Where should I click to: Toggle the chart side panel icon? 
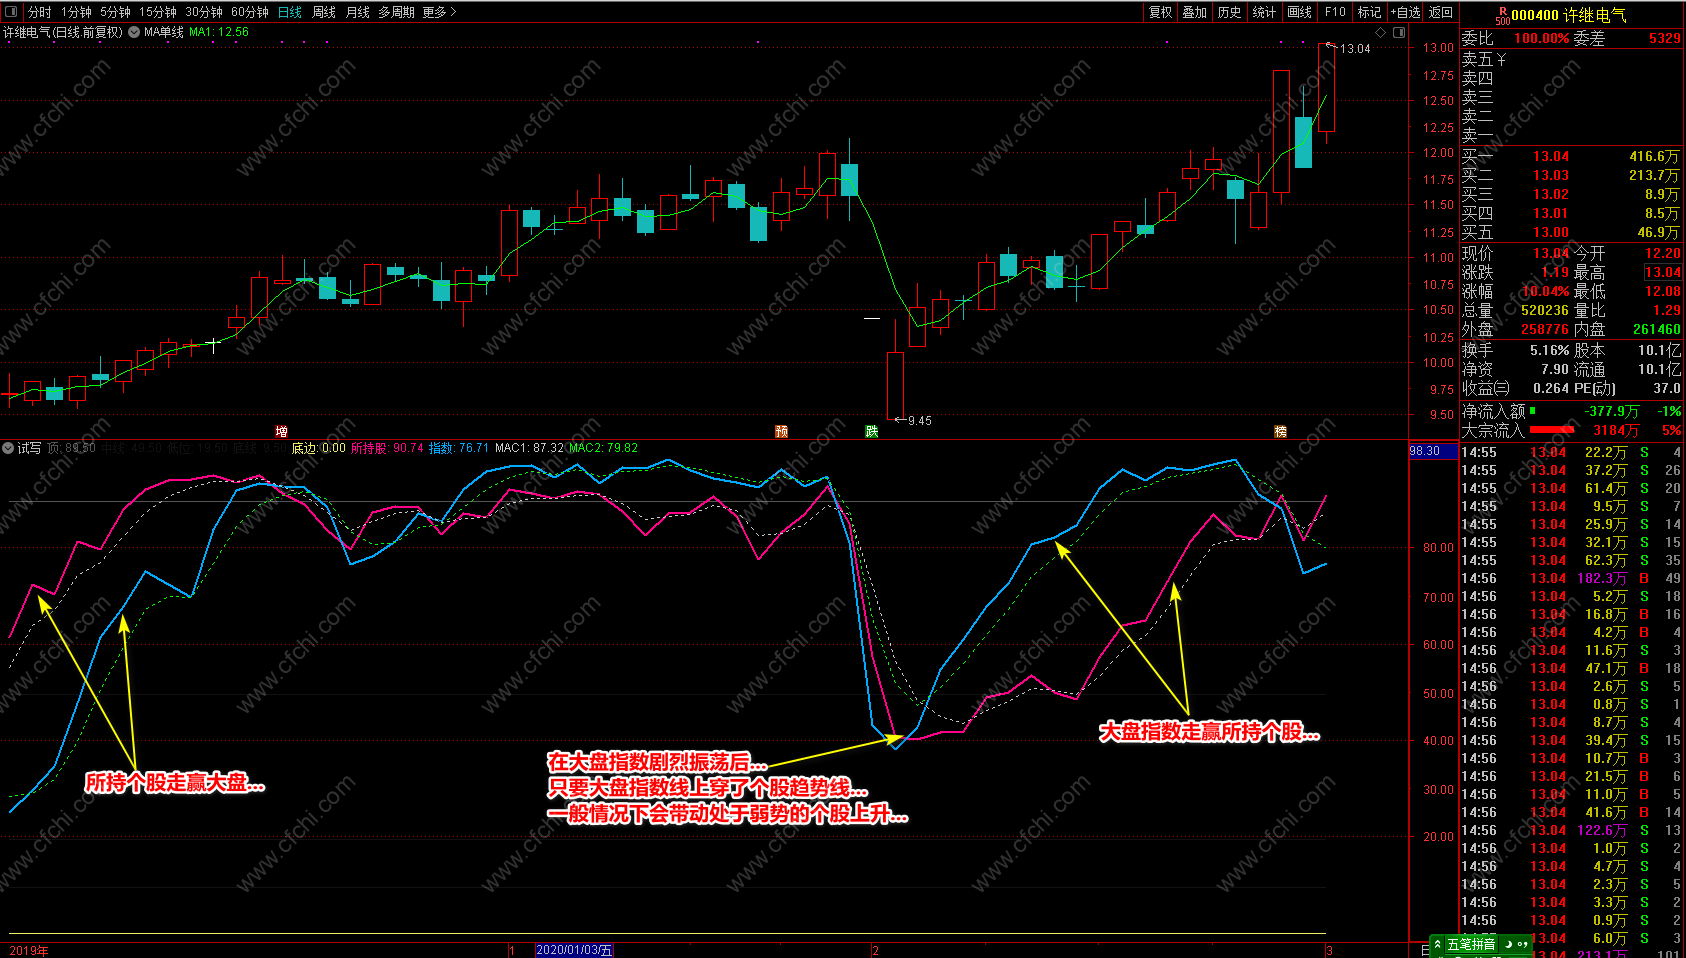coord(1399,32)
